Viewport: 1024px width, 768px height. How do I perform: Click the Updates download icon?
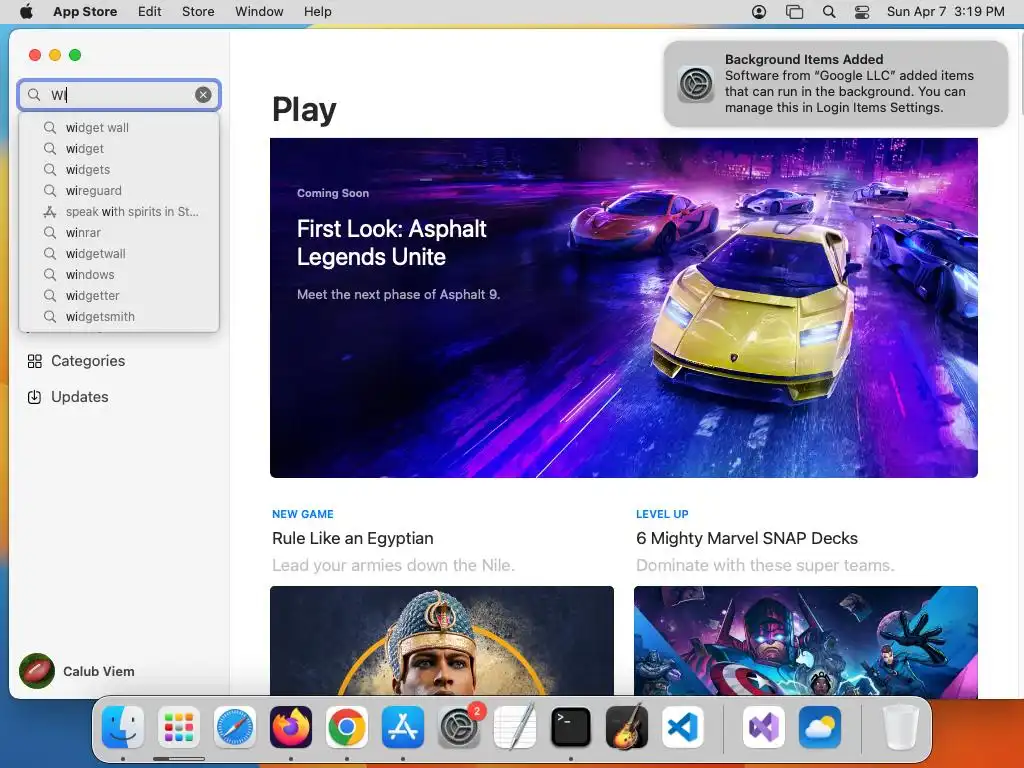[35, 397]
